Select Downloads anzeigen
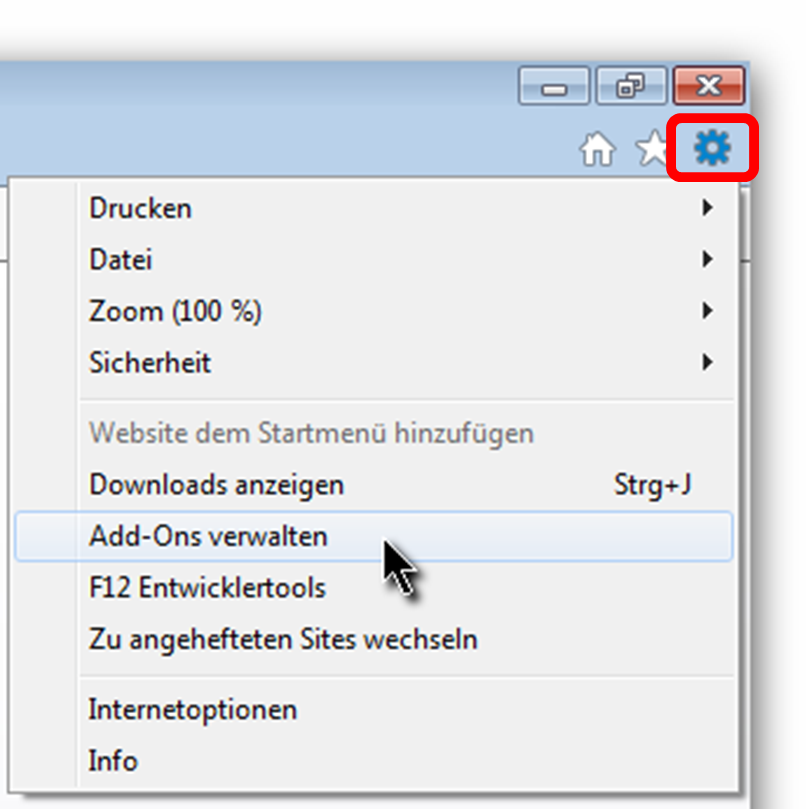 click(x=373, y=485)
